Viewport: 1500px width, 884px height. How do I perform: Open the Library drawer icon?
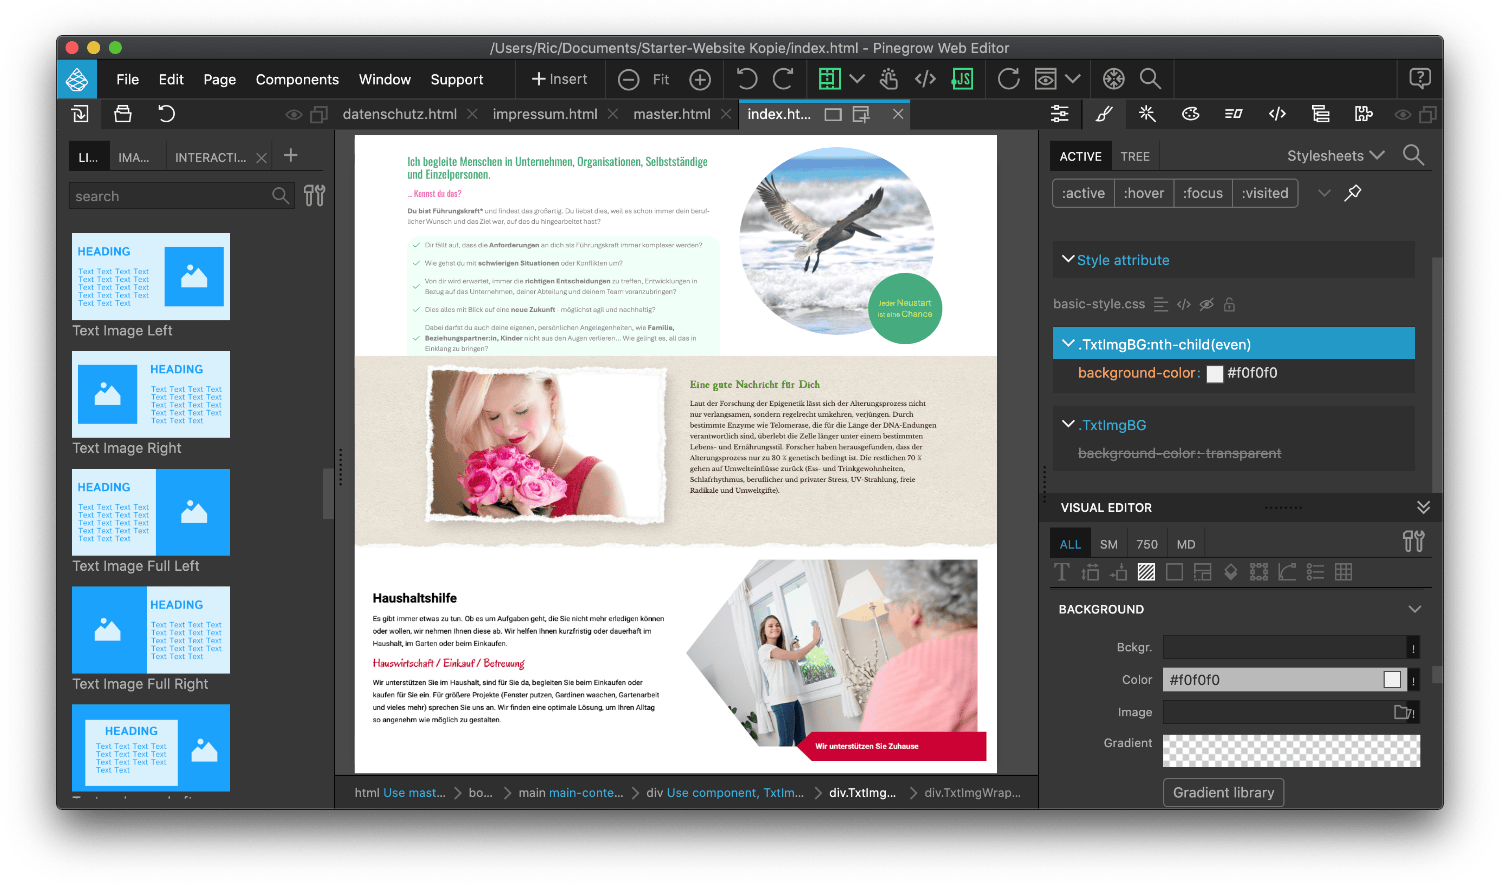pyautogui.click(x=123, y=114)
